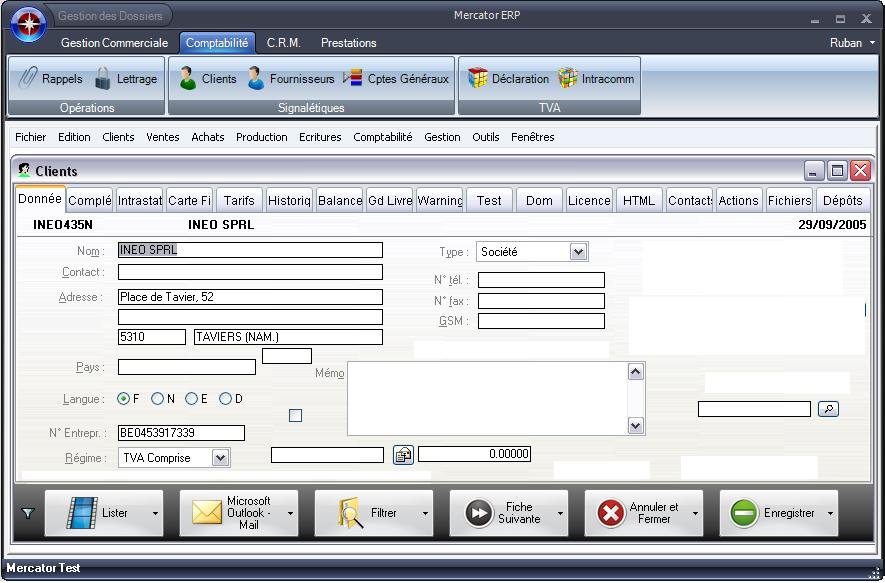Open Lettrage padlock tool
The height and width of the screenshot is (583, 885).
pyautogui.click(x=103, y=79)
